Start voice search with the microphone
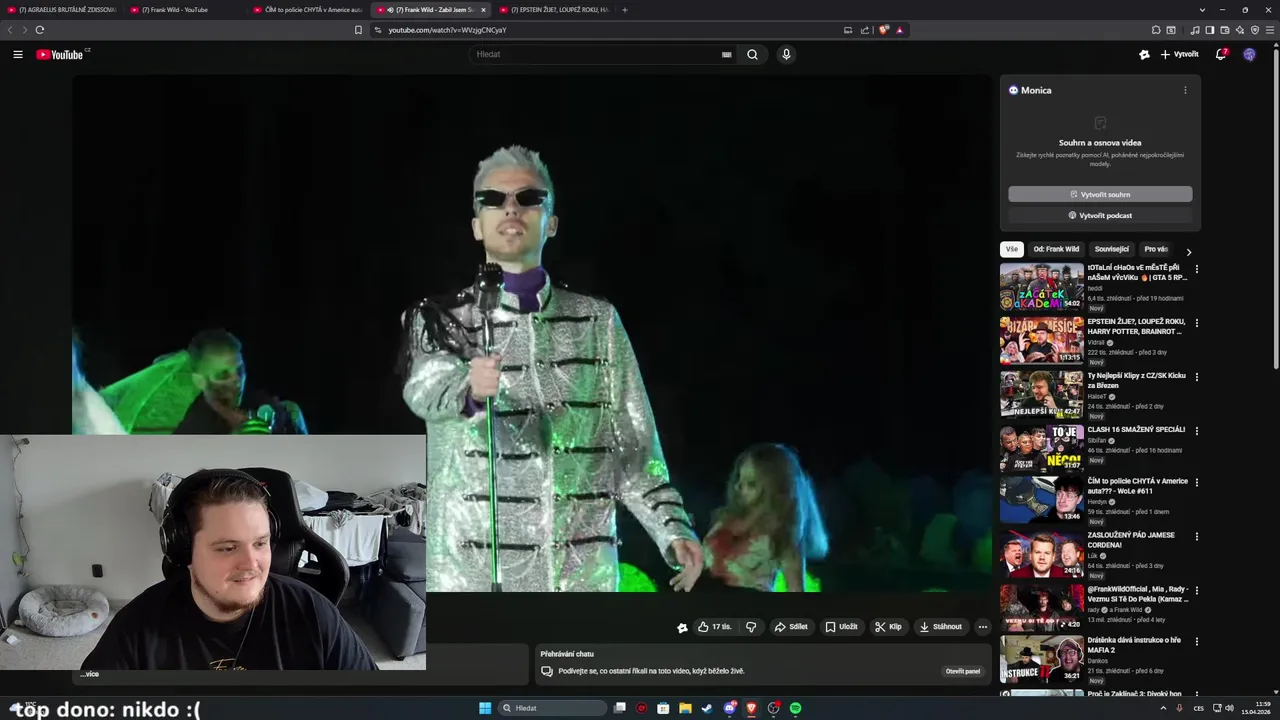 pyautogui.click(x=786, y=54)
